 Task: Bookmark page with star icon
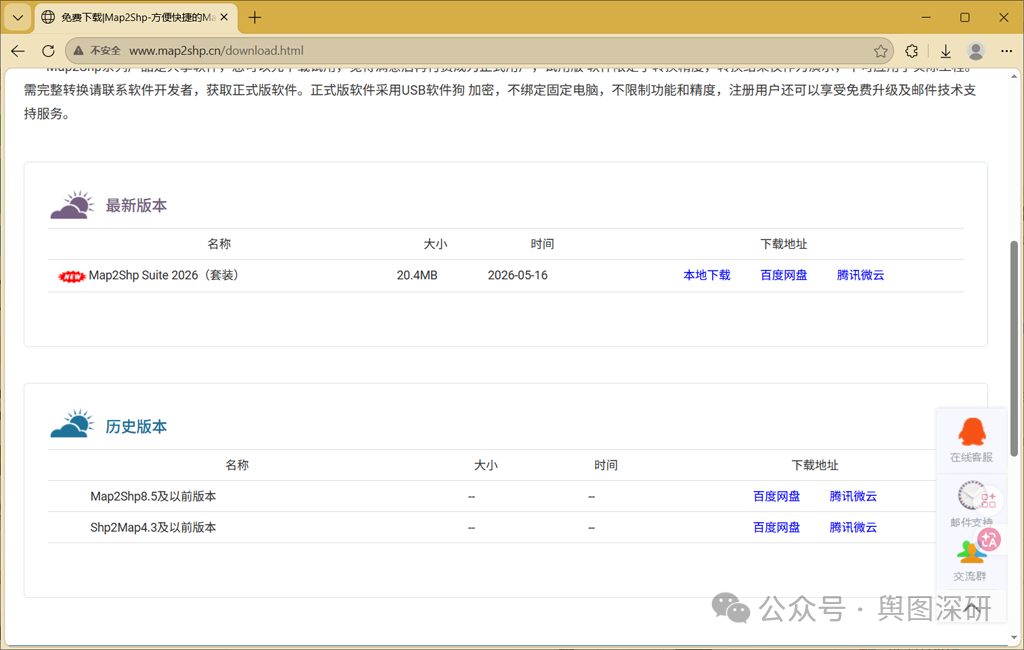pyautogui.click(x=880, y=51)
